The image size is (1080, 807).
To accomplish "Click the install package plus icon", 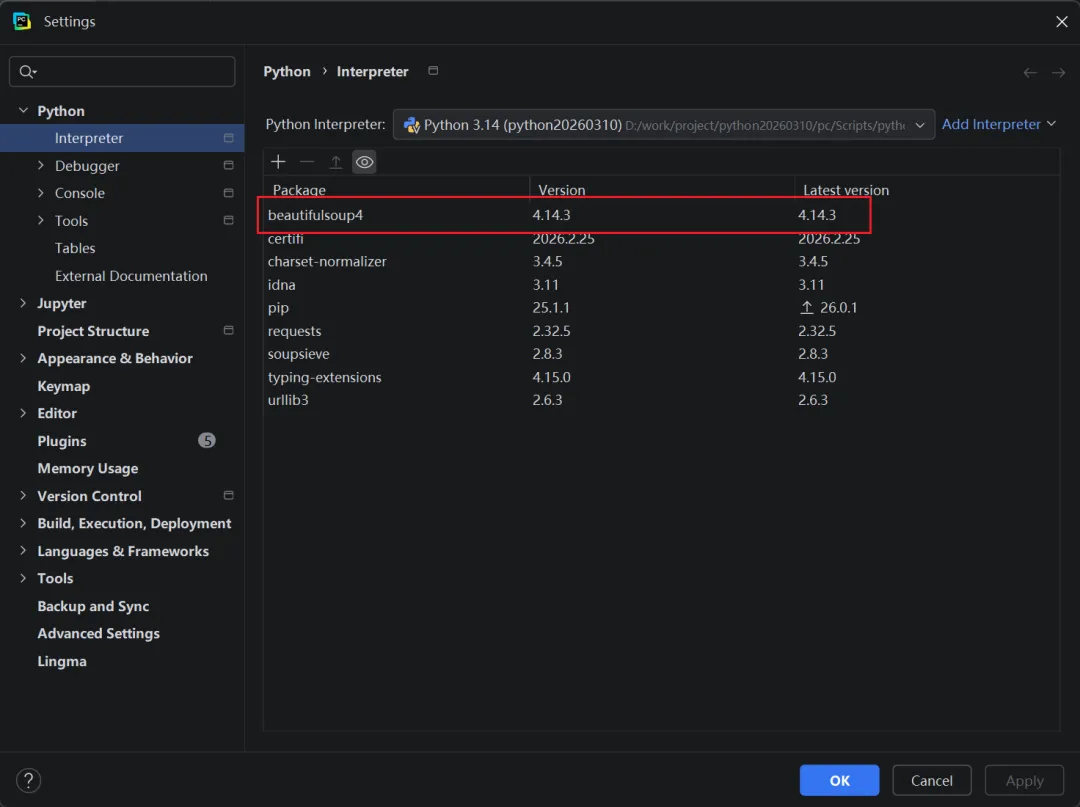I will 278,162.
